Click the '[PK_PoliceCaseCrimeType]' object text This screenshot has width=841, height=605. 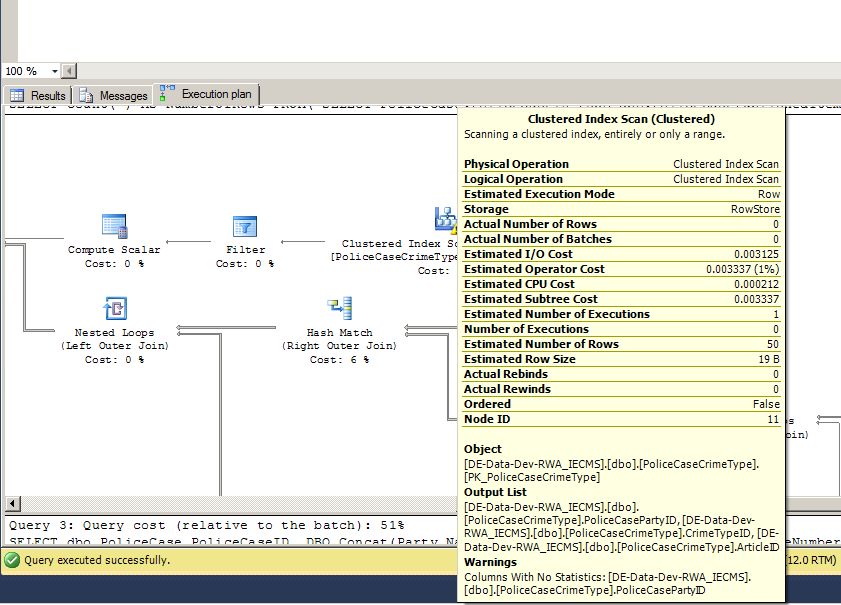point(532,477)
